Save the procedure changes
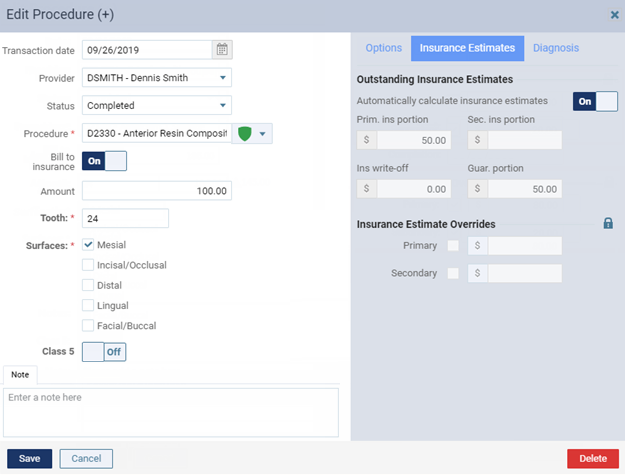Screen dimensions: 625x475 [x=29, y=458]
